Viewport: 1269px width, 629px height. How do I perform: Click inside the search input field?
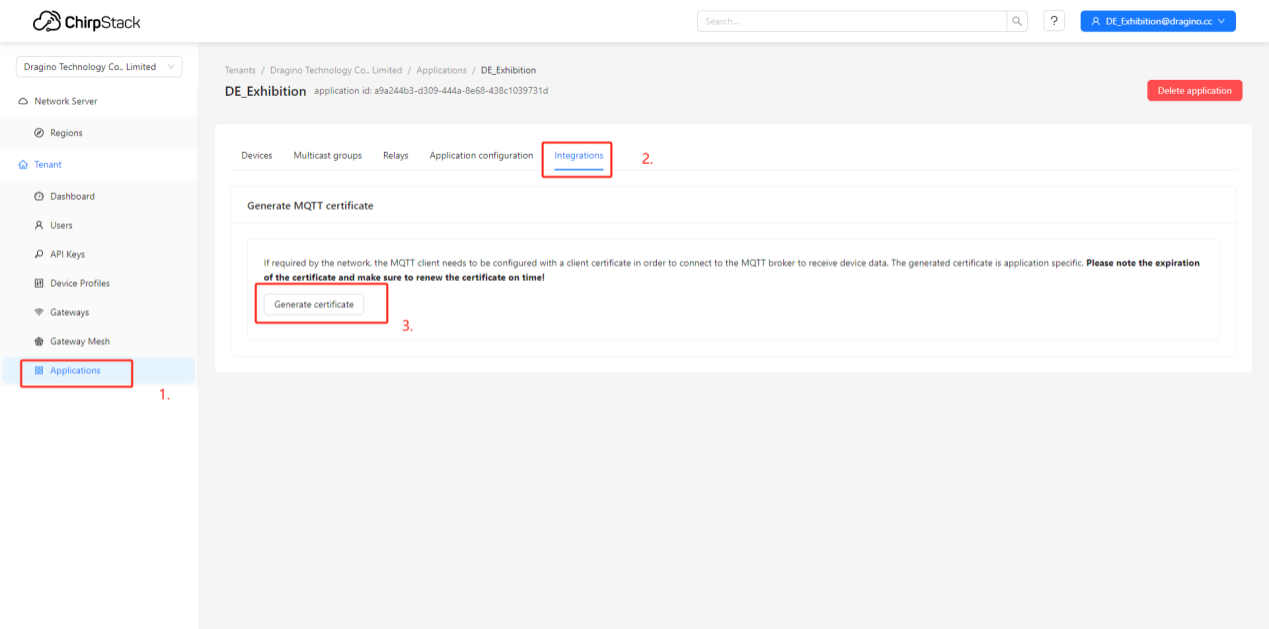click(850, 20)
